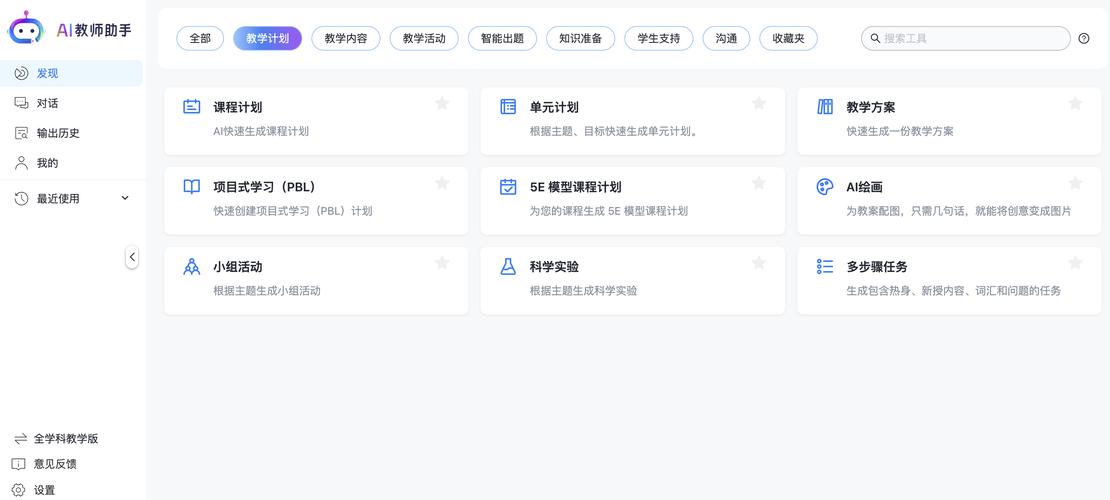Click the magnifier icon in search box
This screenshot has height=500, width=1110.
click(x=875, y=39)
